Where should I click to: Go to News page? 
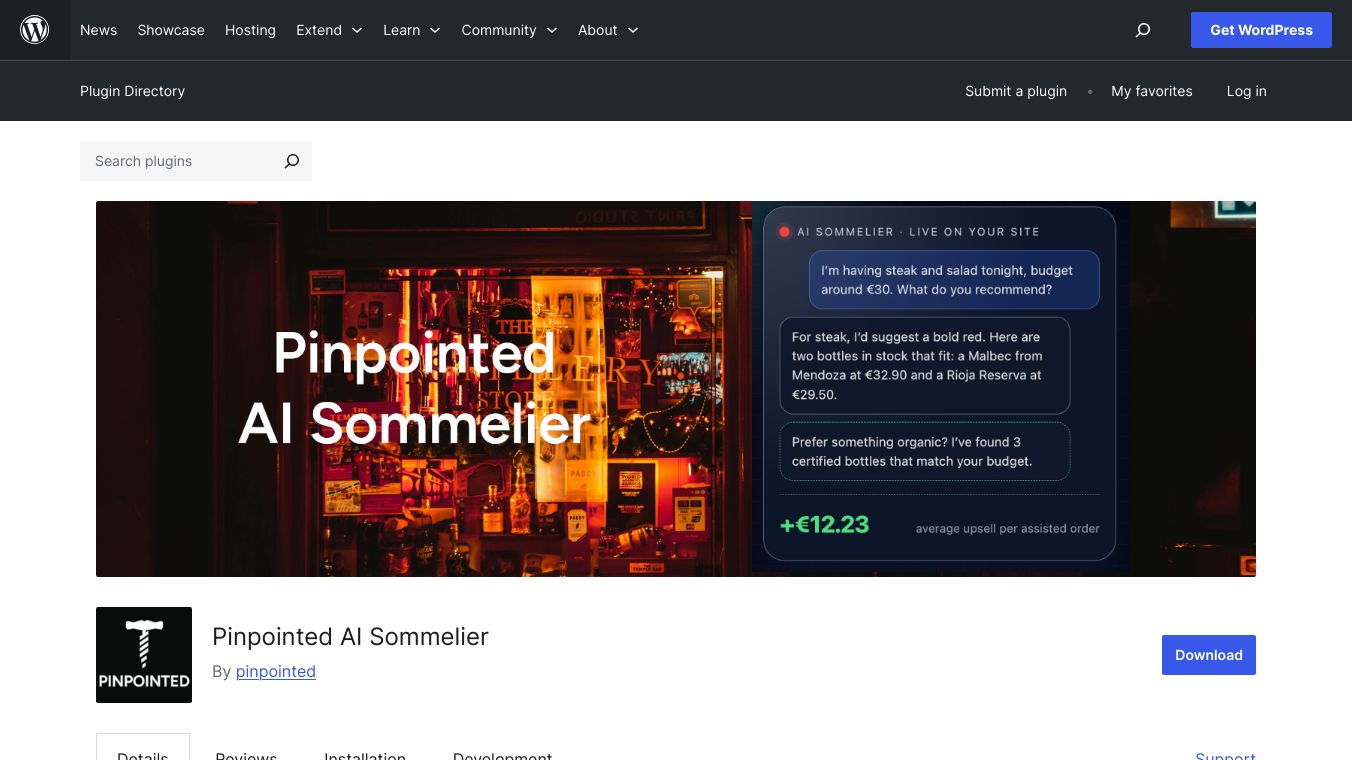point(98,30)
